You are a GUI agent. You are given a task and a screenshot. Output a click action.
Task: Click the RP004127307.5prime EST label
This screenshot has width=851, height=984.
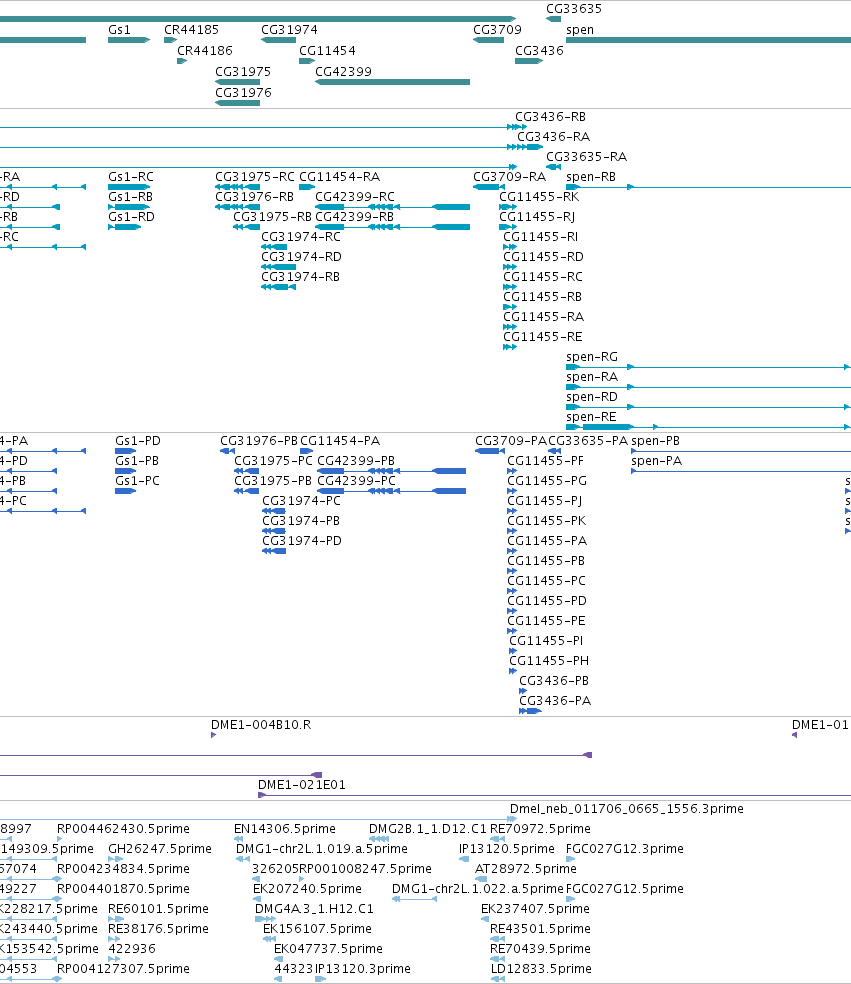click(123, 970)
